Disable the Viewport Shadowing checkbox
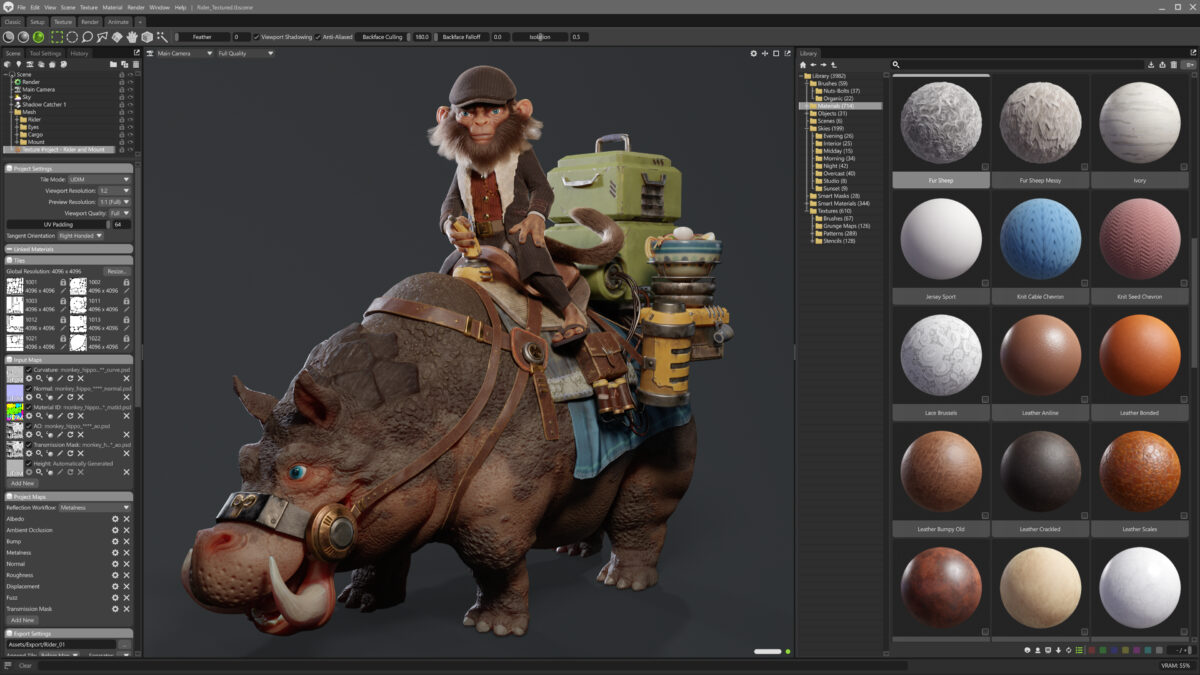This screenshot has height=675, width=1200. coord(257,37)
